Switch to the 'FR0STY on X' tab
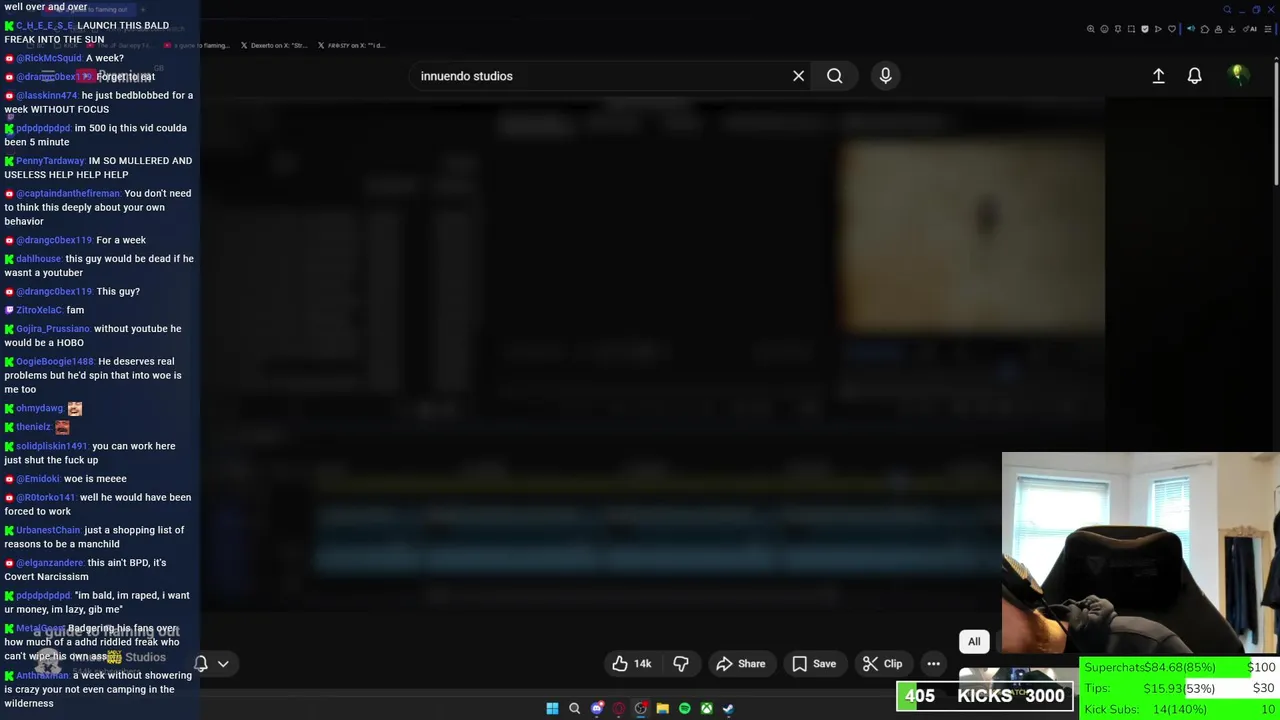 [x=351, y=45]
